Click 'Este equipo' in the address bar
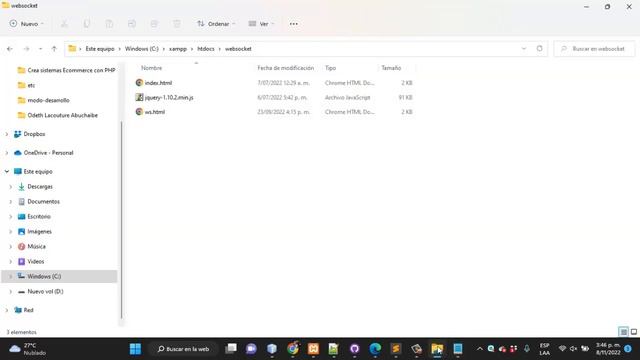Screen dimensions: 640x360 [100, 49]
